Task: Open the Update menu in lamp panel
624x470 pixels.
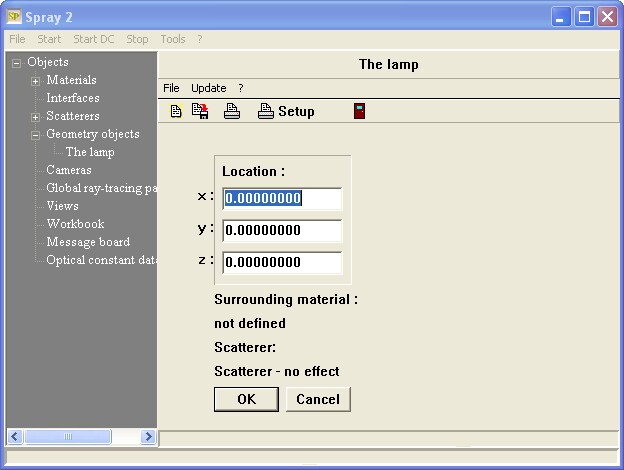Action: click(x=208, y=88)
